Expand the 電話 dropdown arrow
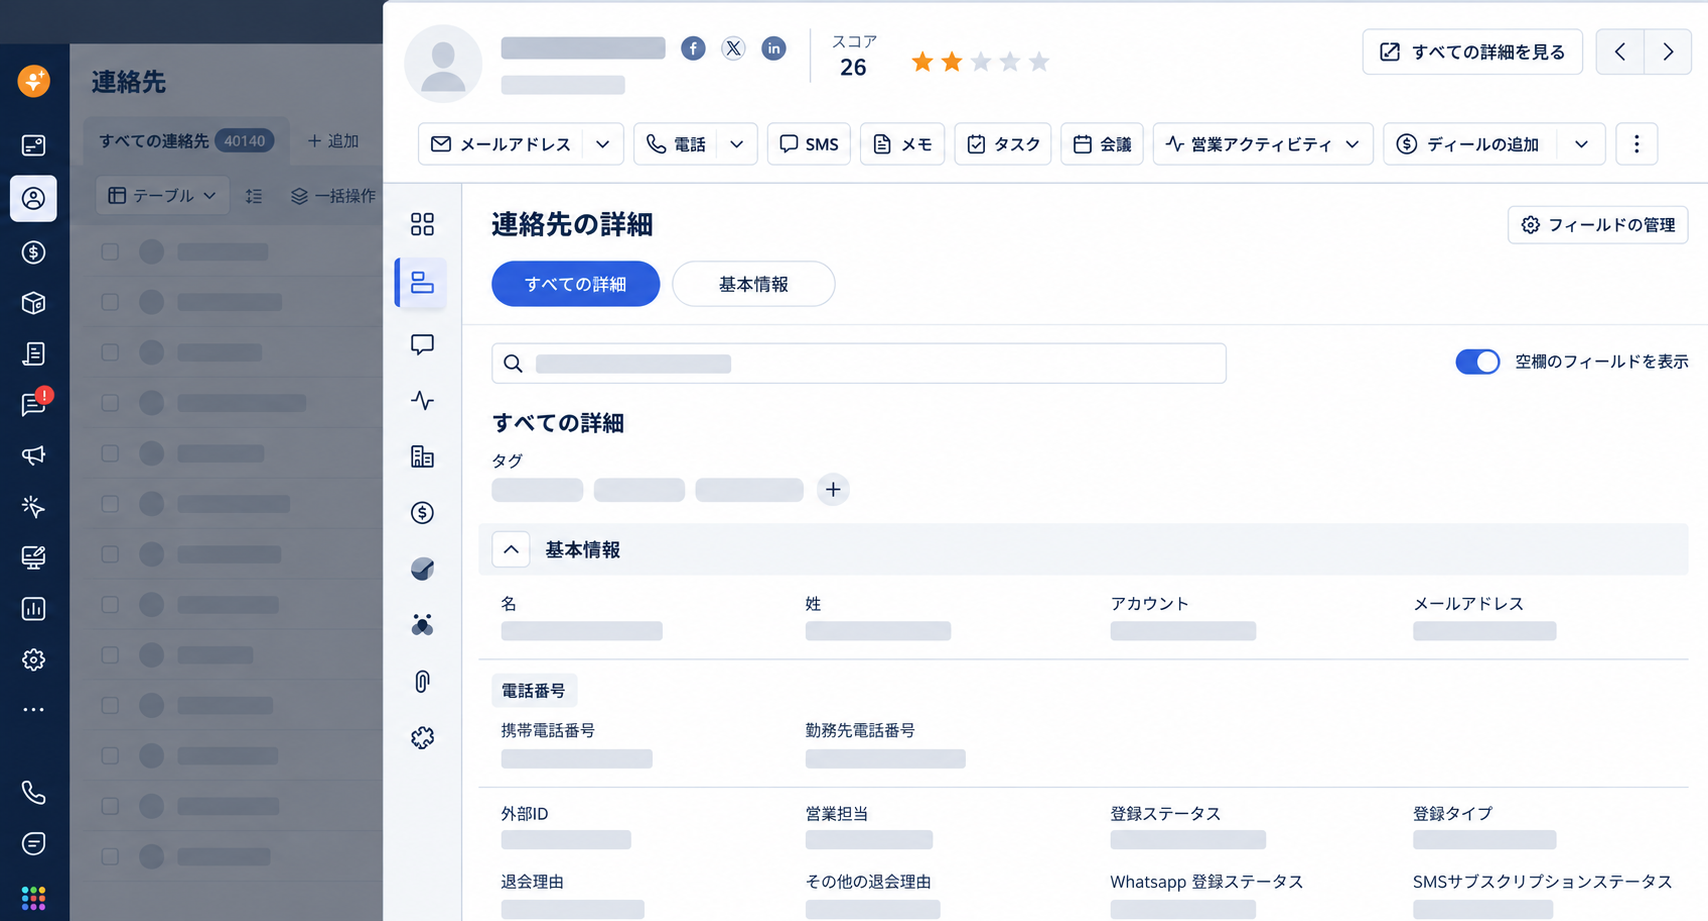 click(x=737, y=144)
